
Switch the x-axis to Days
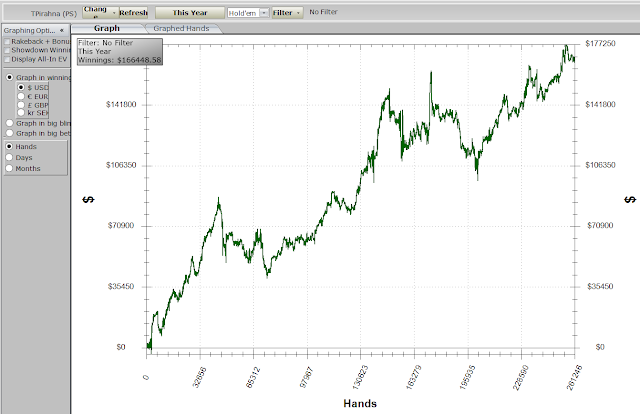coord(9,157)
